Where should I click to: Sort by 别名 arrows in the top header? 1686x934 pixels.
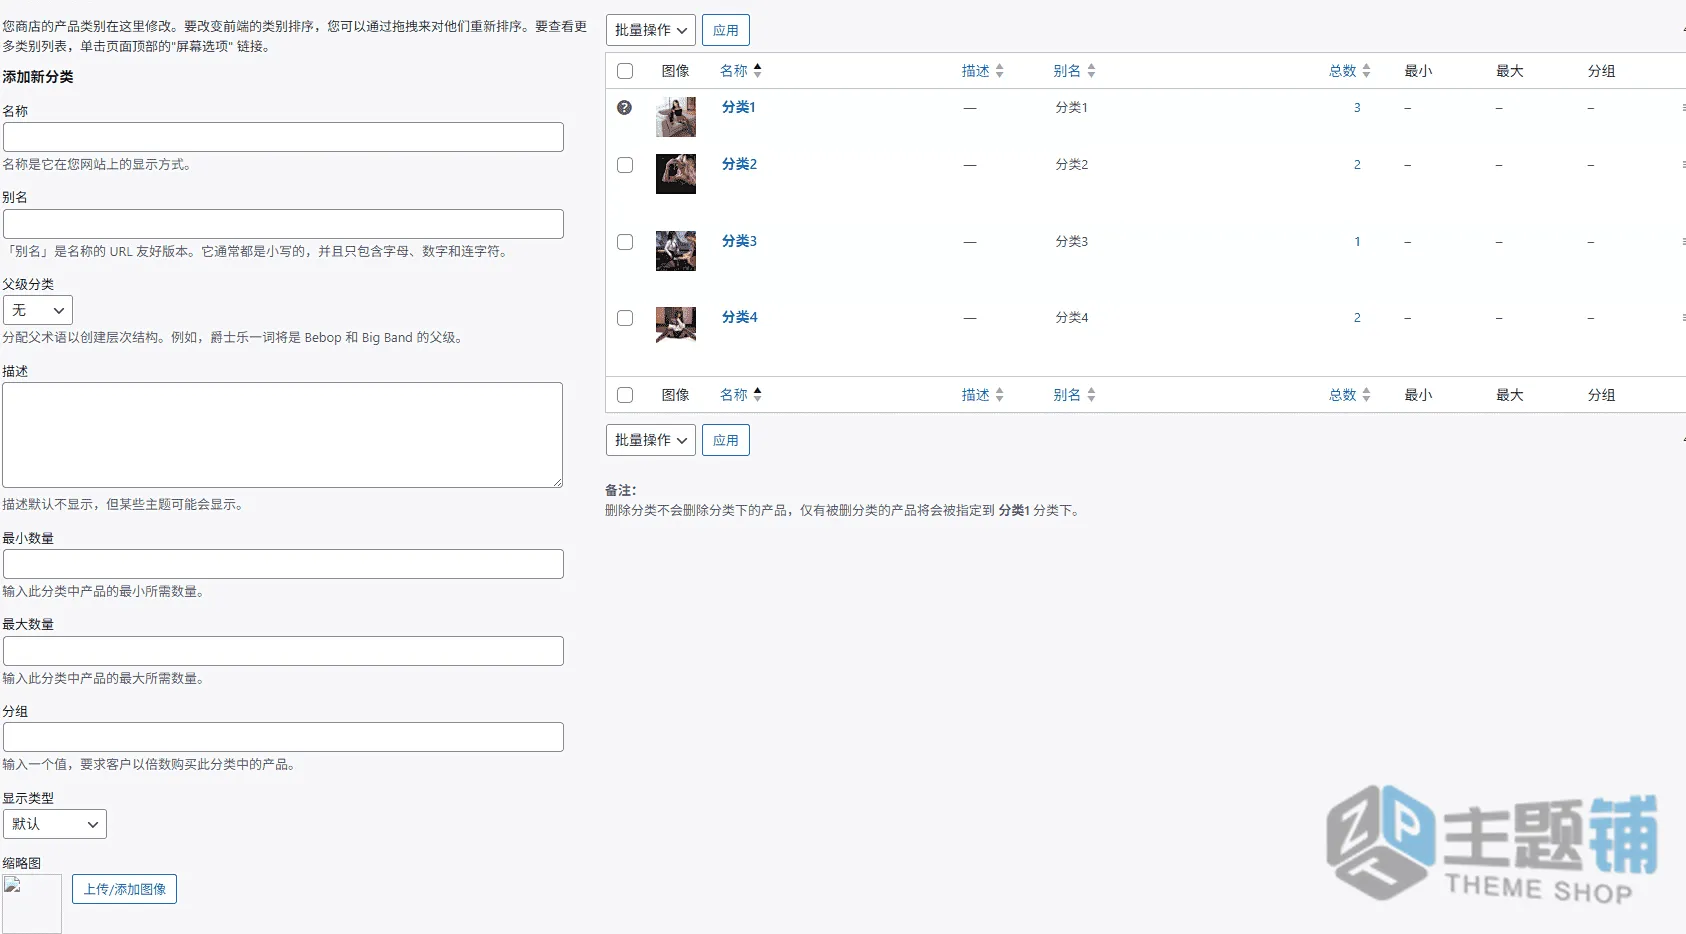tap(1091, 71)
